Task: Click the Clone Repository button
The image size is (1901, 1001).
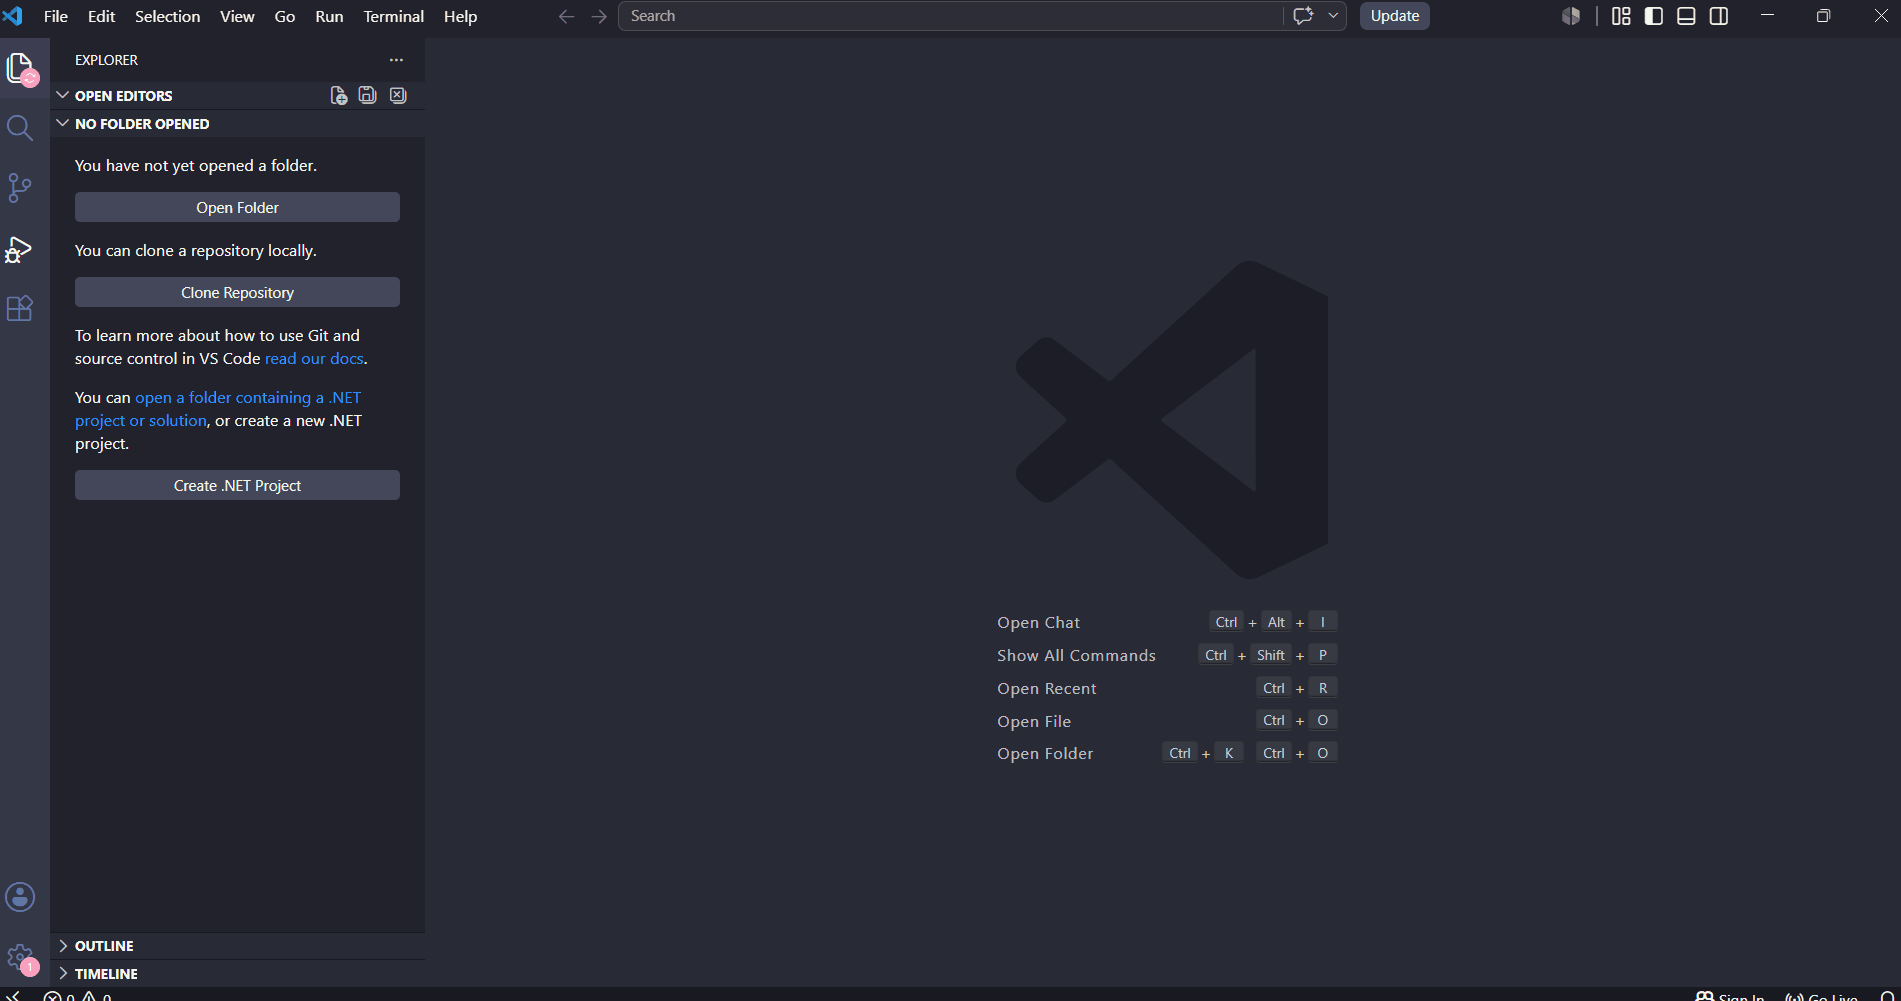Action: [x=237, y=292]
